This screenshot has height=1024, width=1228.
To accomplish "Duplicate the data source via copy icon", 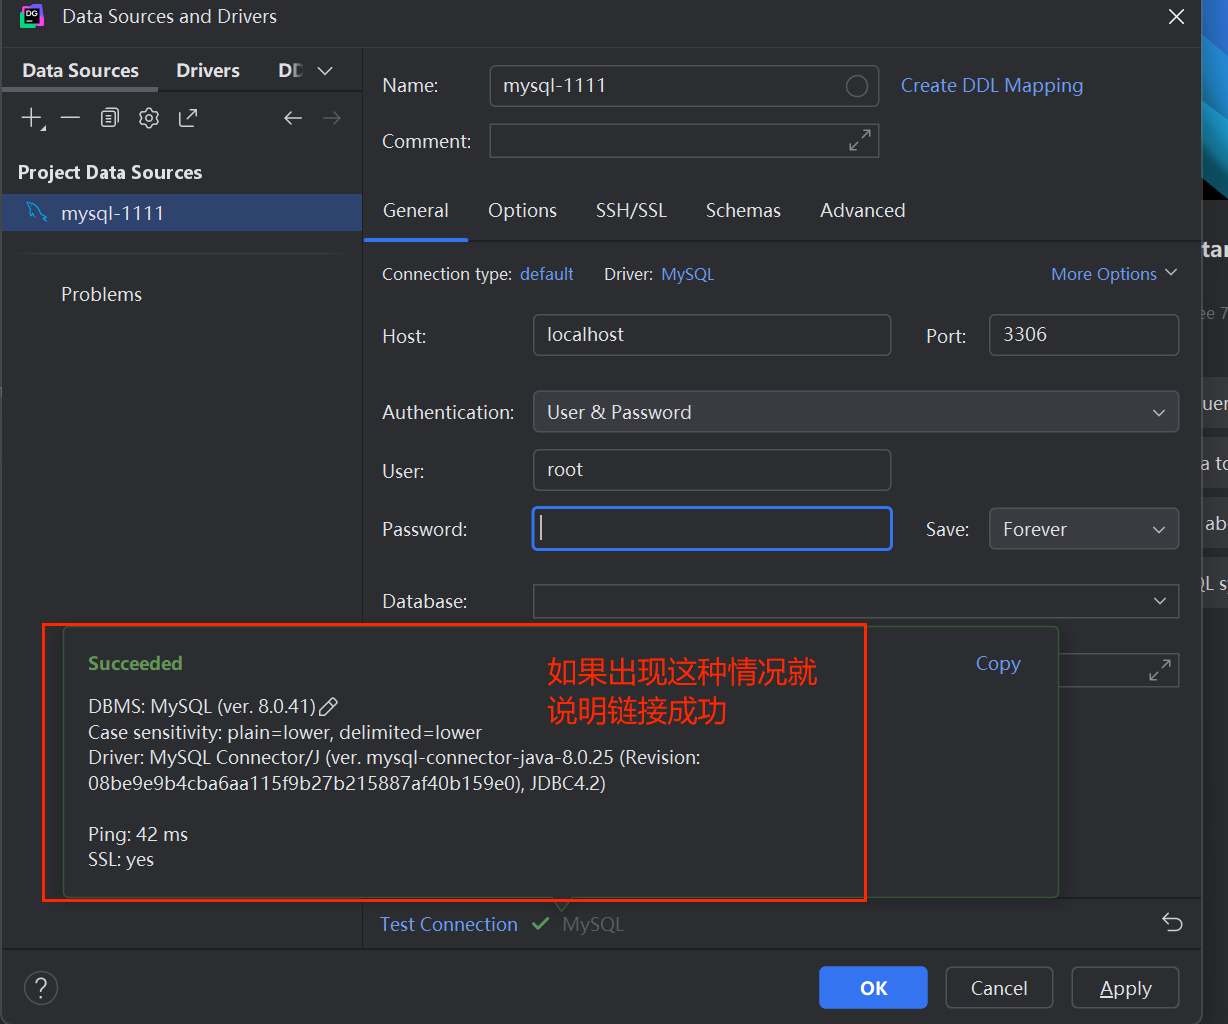I will click(110, 118).
